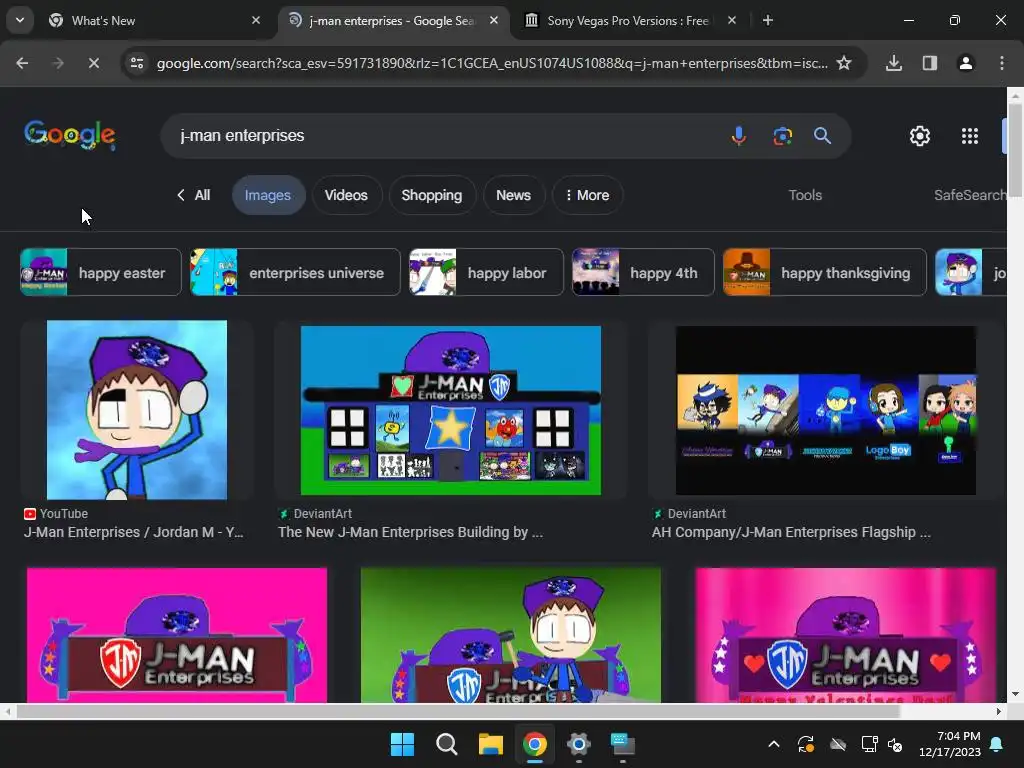This screenshot has height=768, width=1024.
Task: Go to All search results
Action: 193,195
